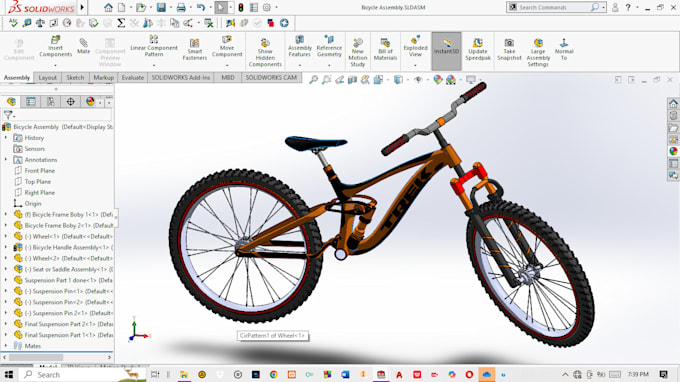680x382 pixels.
Task: Save the assembly with the floppy disk icon
Action: tap(161, 7)
